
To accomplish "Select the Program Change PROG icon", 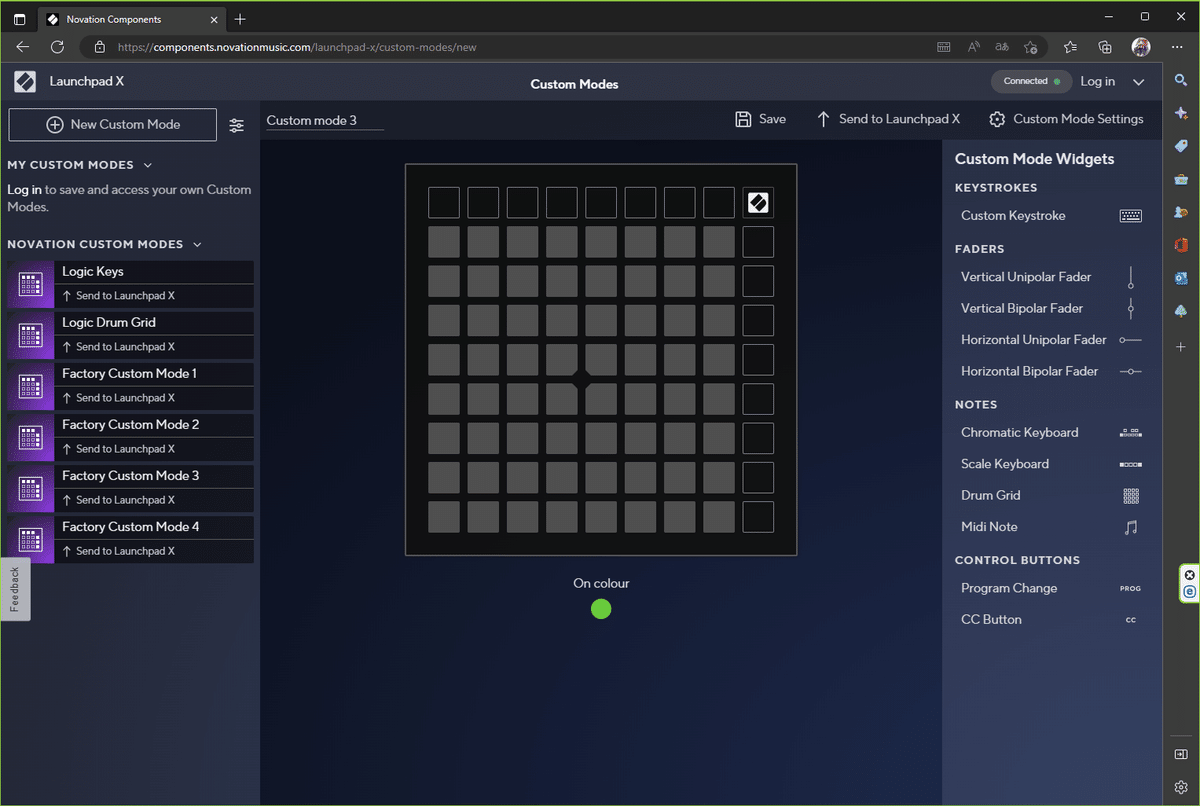I will 1131,589.
